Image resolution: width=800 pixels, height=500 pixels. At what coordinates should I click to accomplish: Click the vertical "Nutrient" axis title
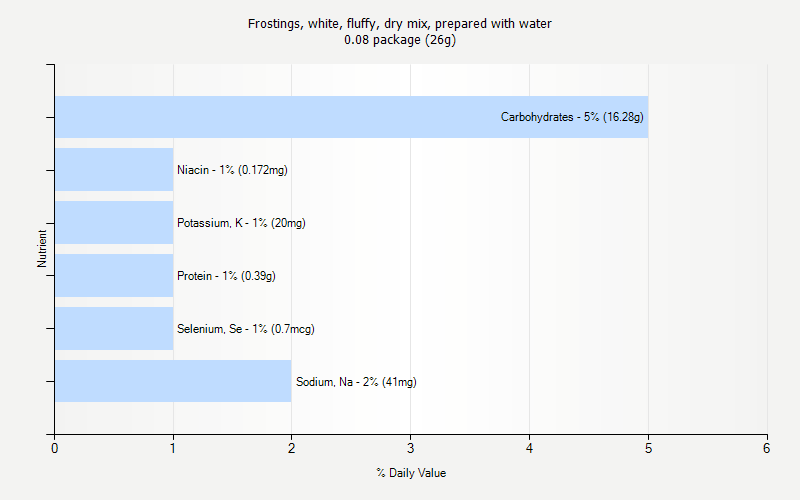pyautogui.click(x=42, y=249)
